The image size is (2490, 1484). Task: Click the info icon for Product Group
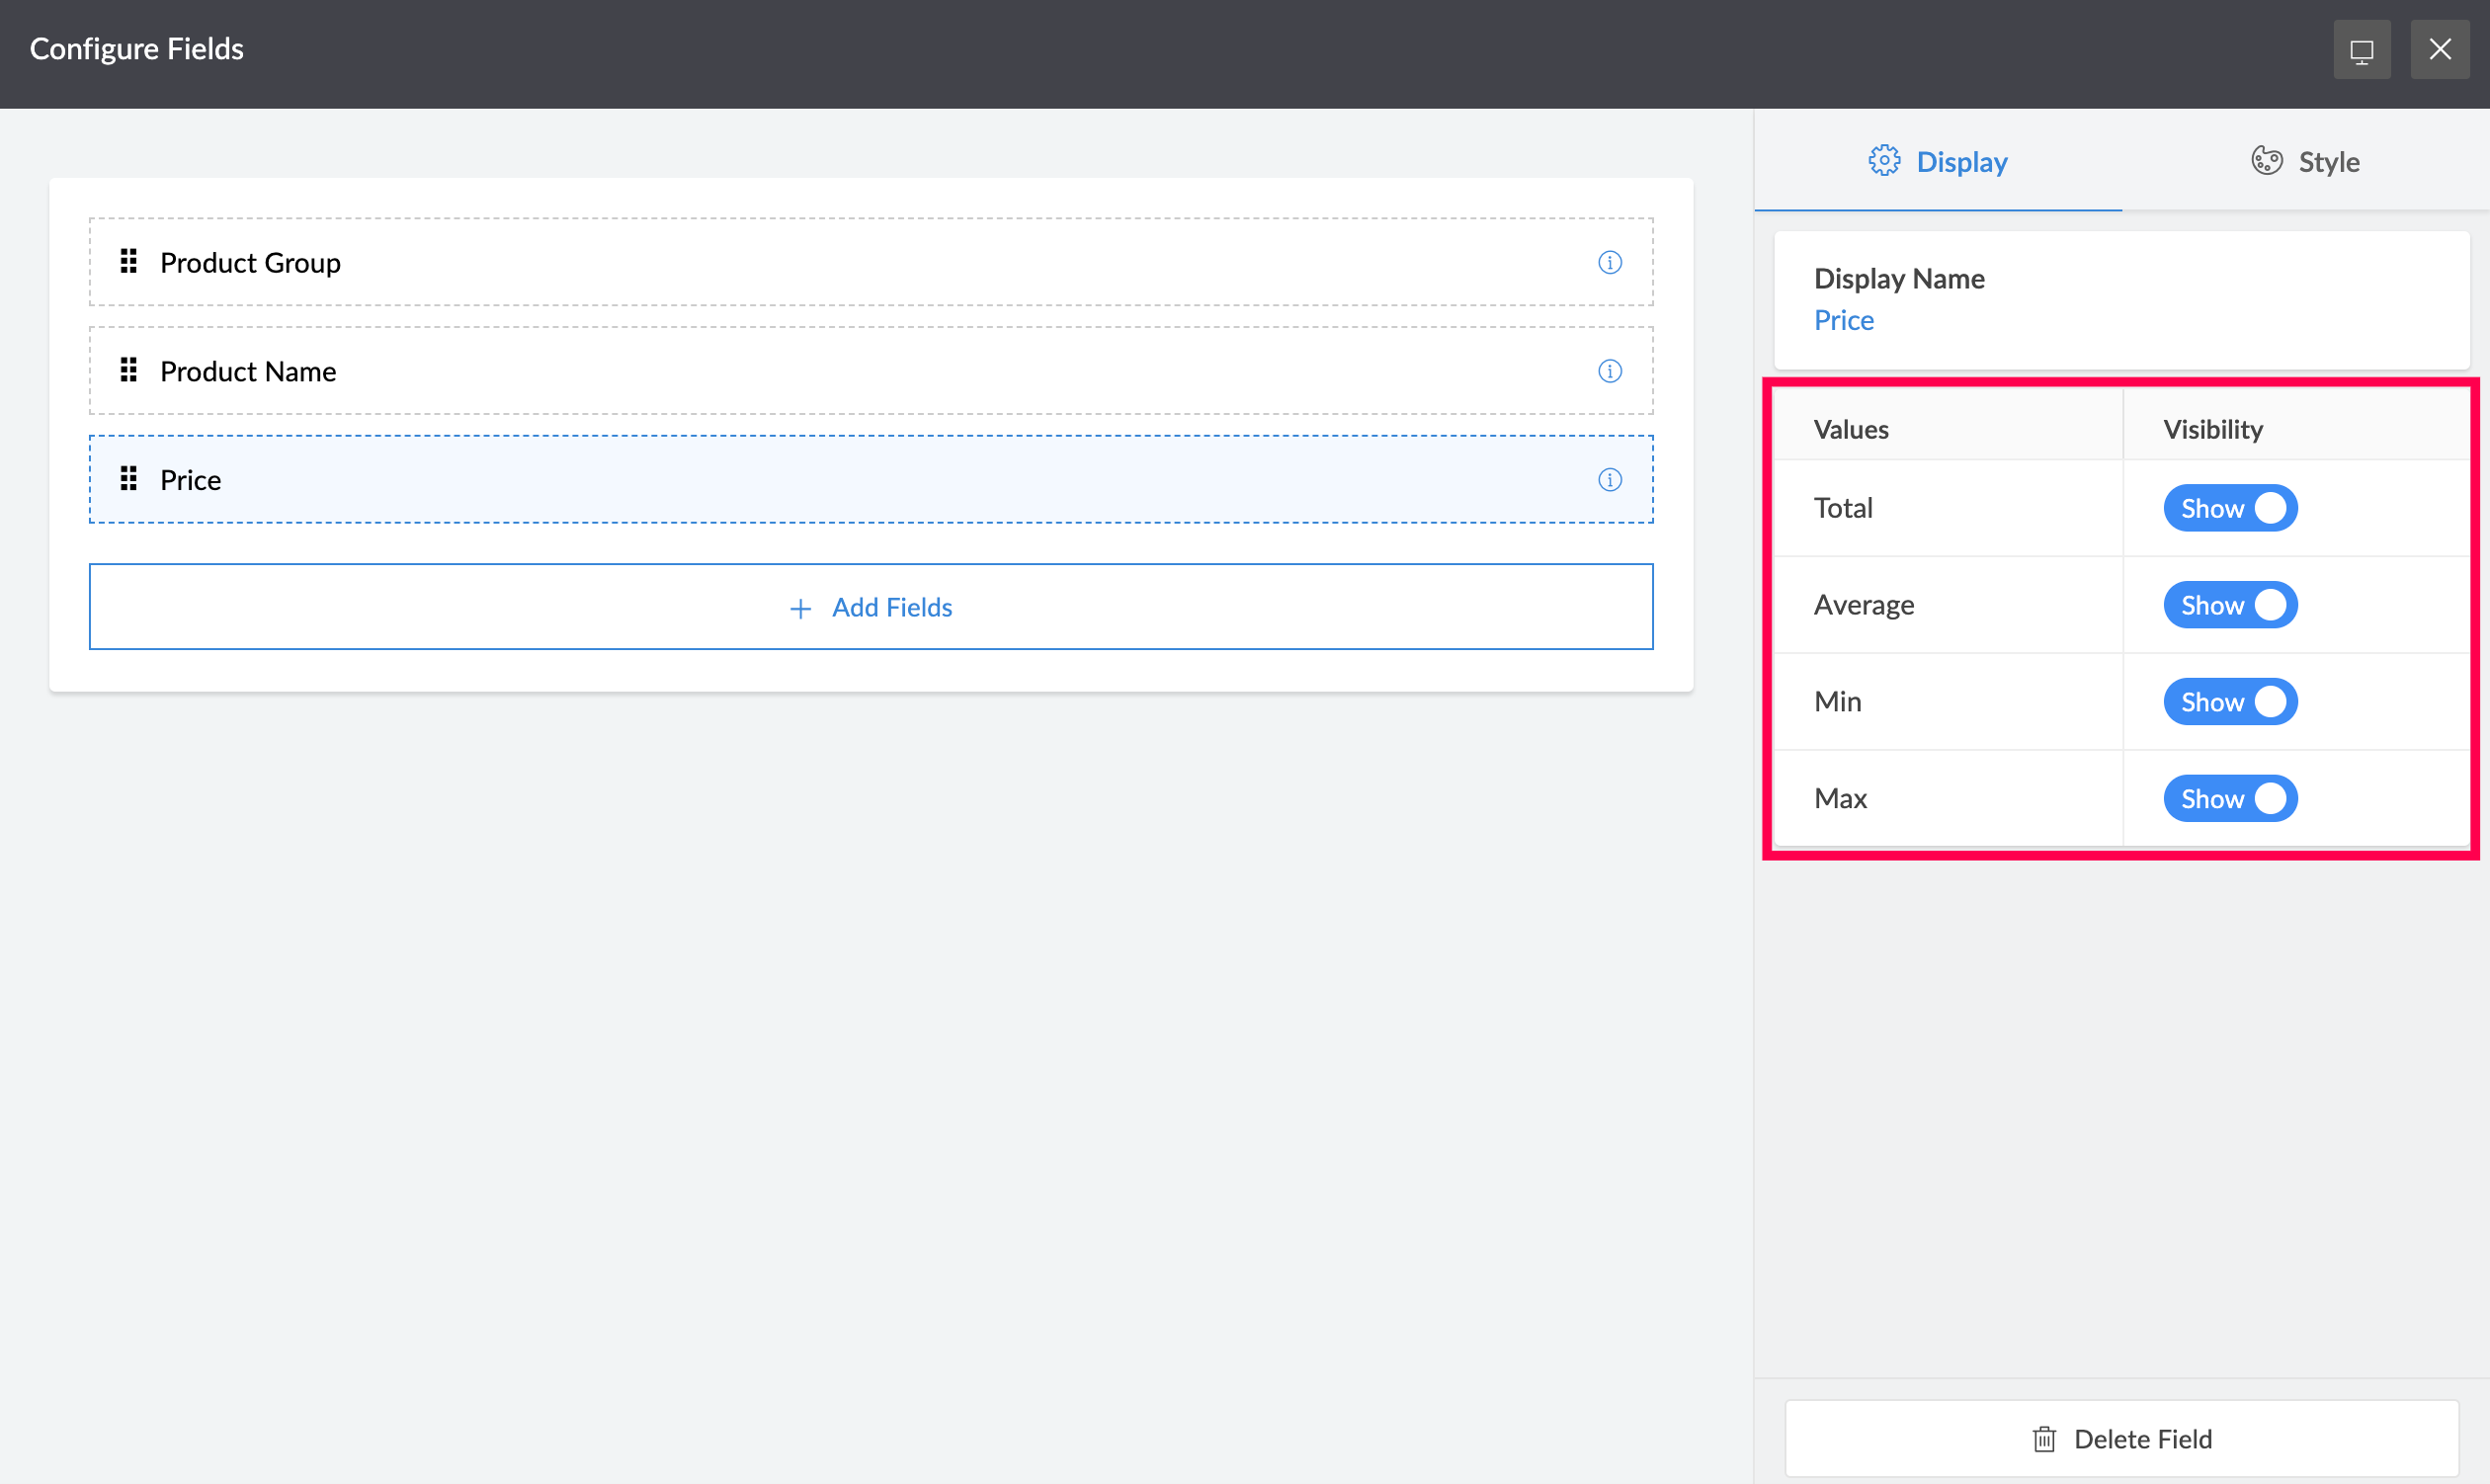(1609, 262)
